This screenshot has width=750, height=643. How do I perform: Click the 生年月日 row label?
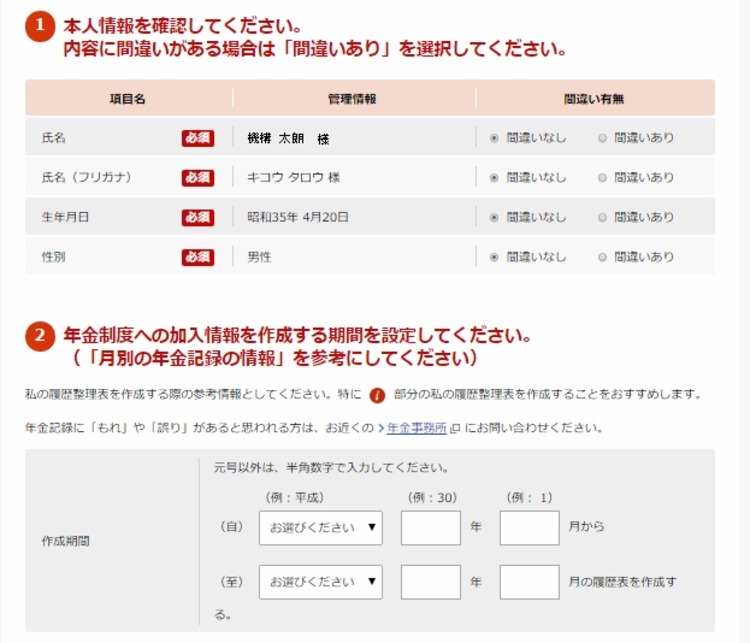click(x=65, y=217)
